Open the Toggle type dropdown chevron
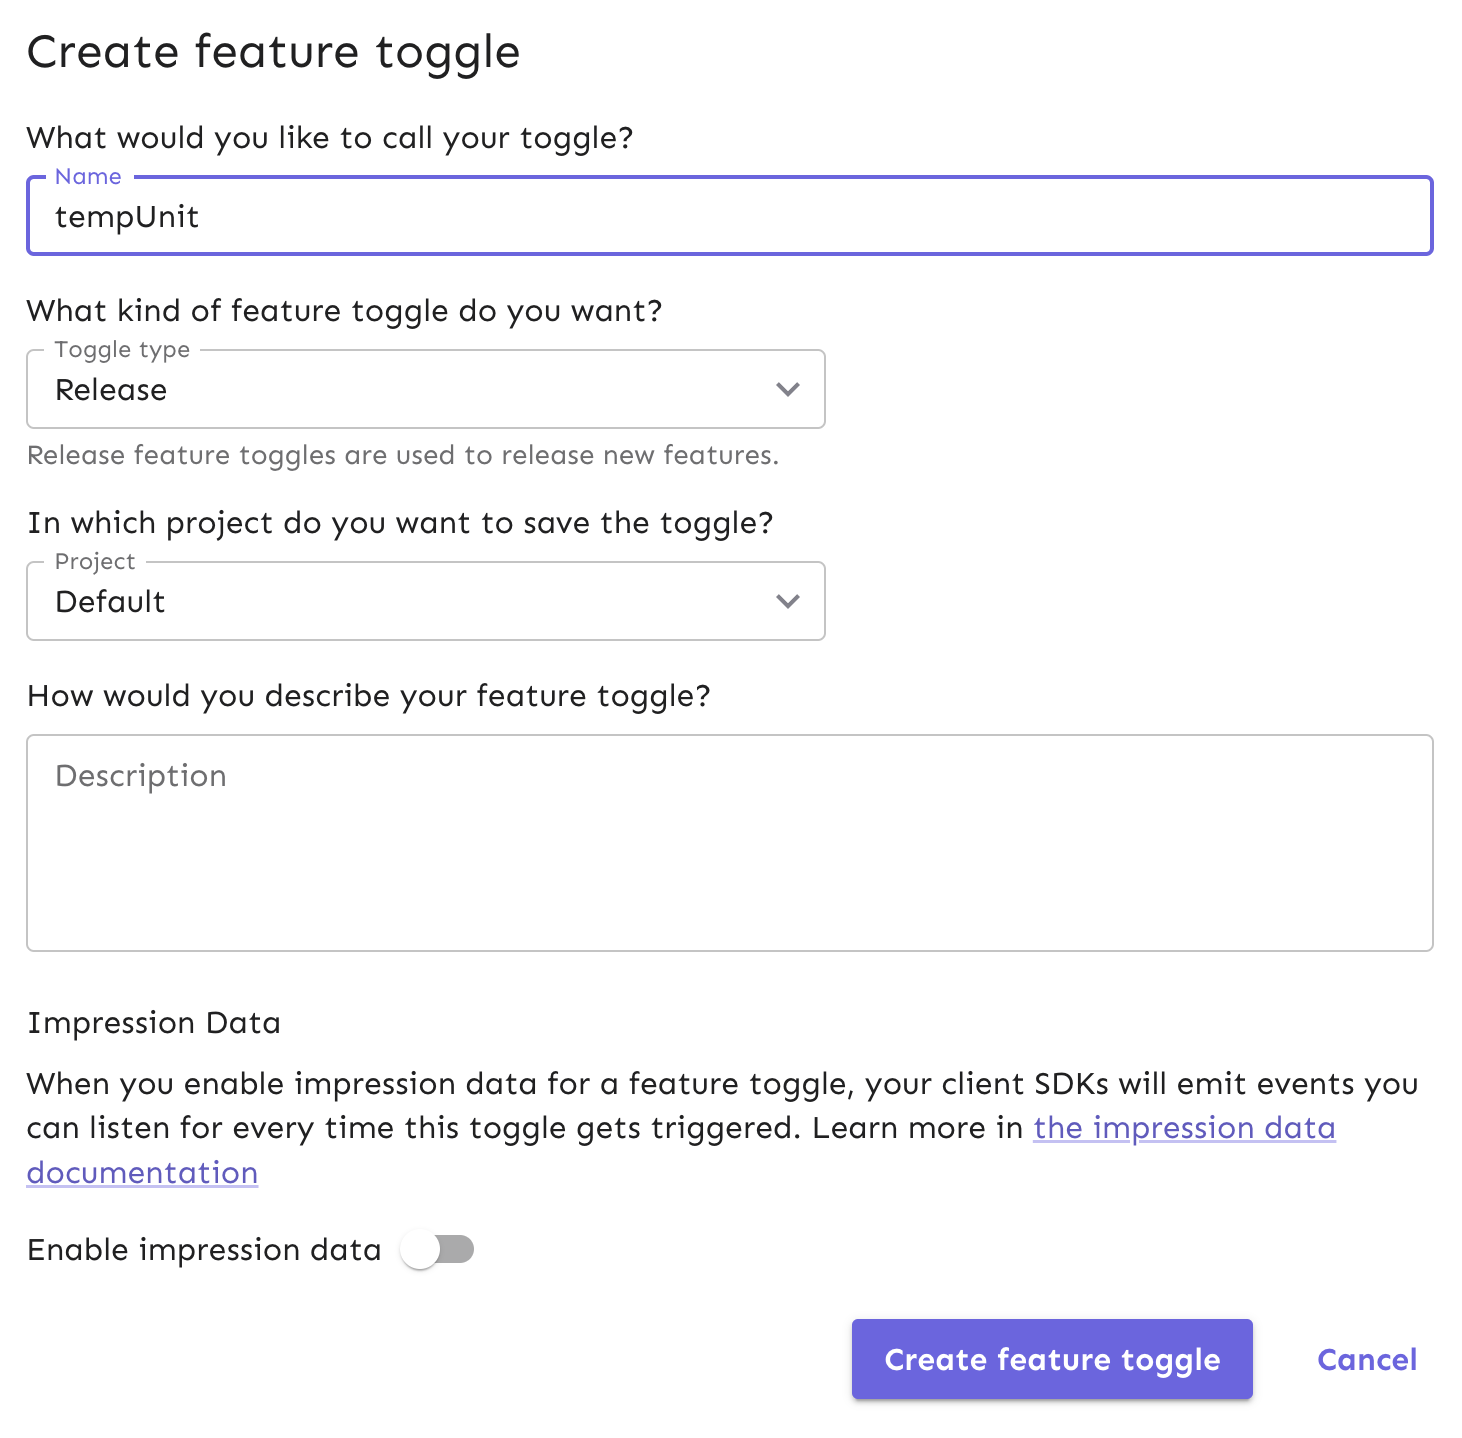Screen dimensions: 1462x1438 pyautogui.click(x=787, y=389)
